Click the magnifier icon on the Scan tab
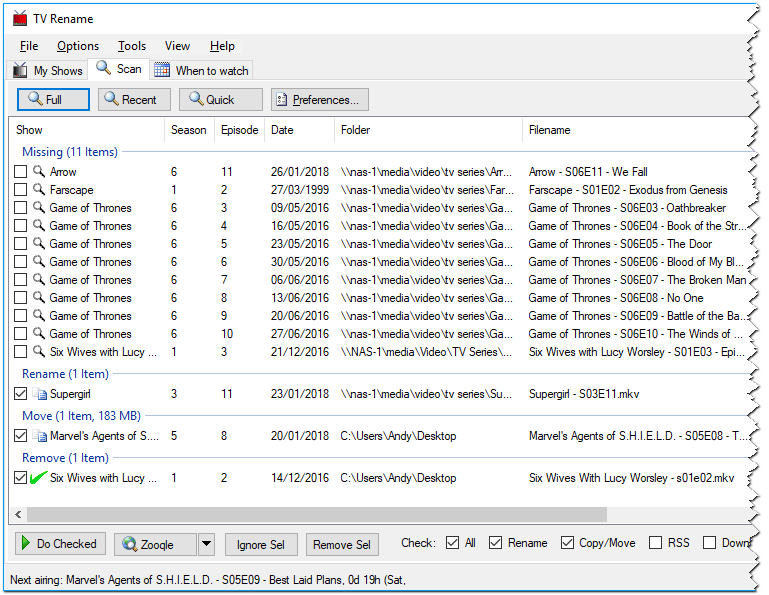769x595 pixels. click(103, 68)
